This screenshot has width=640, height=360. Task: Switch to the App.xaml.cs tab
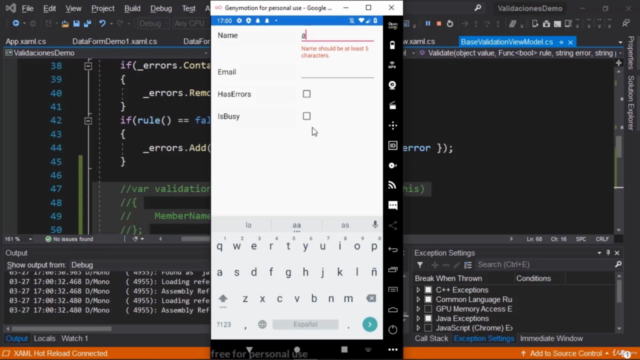tap(26, 42)
